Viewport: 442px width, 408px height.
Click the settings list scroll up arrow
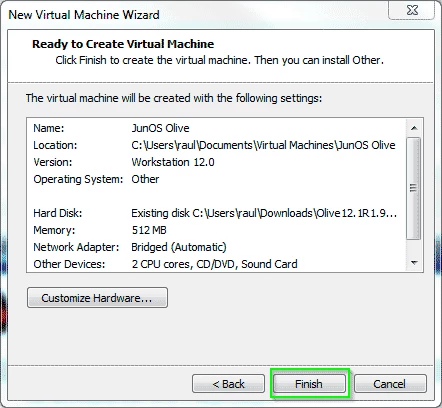tap(414, 128)
